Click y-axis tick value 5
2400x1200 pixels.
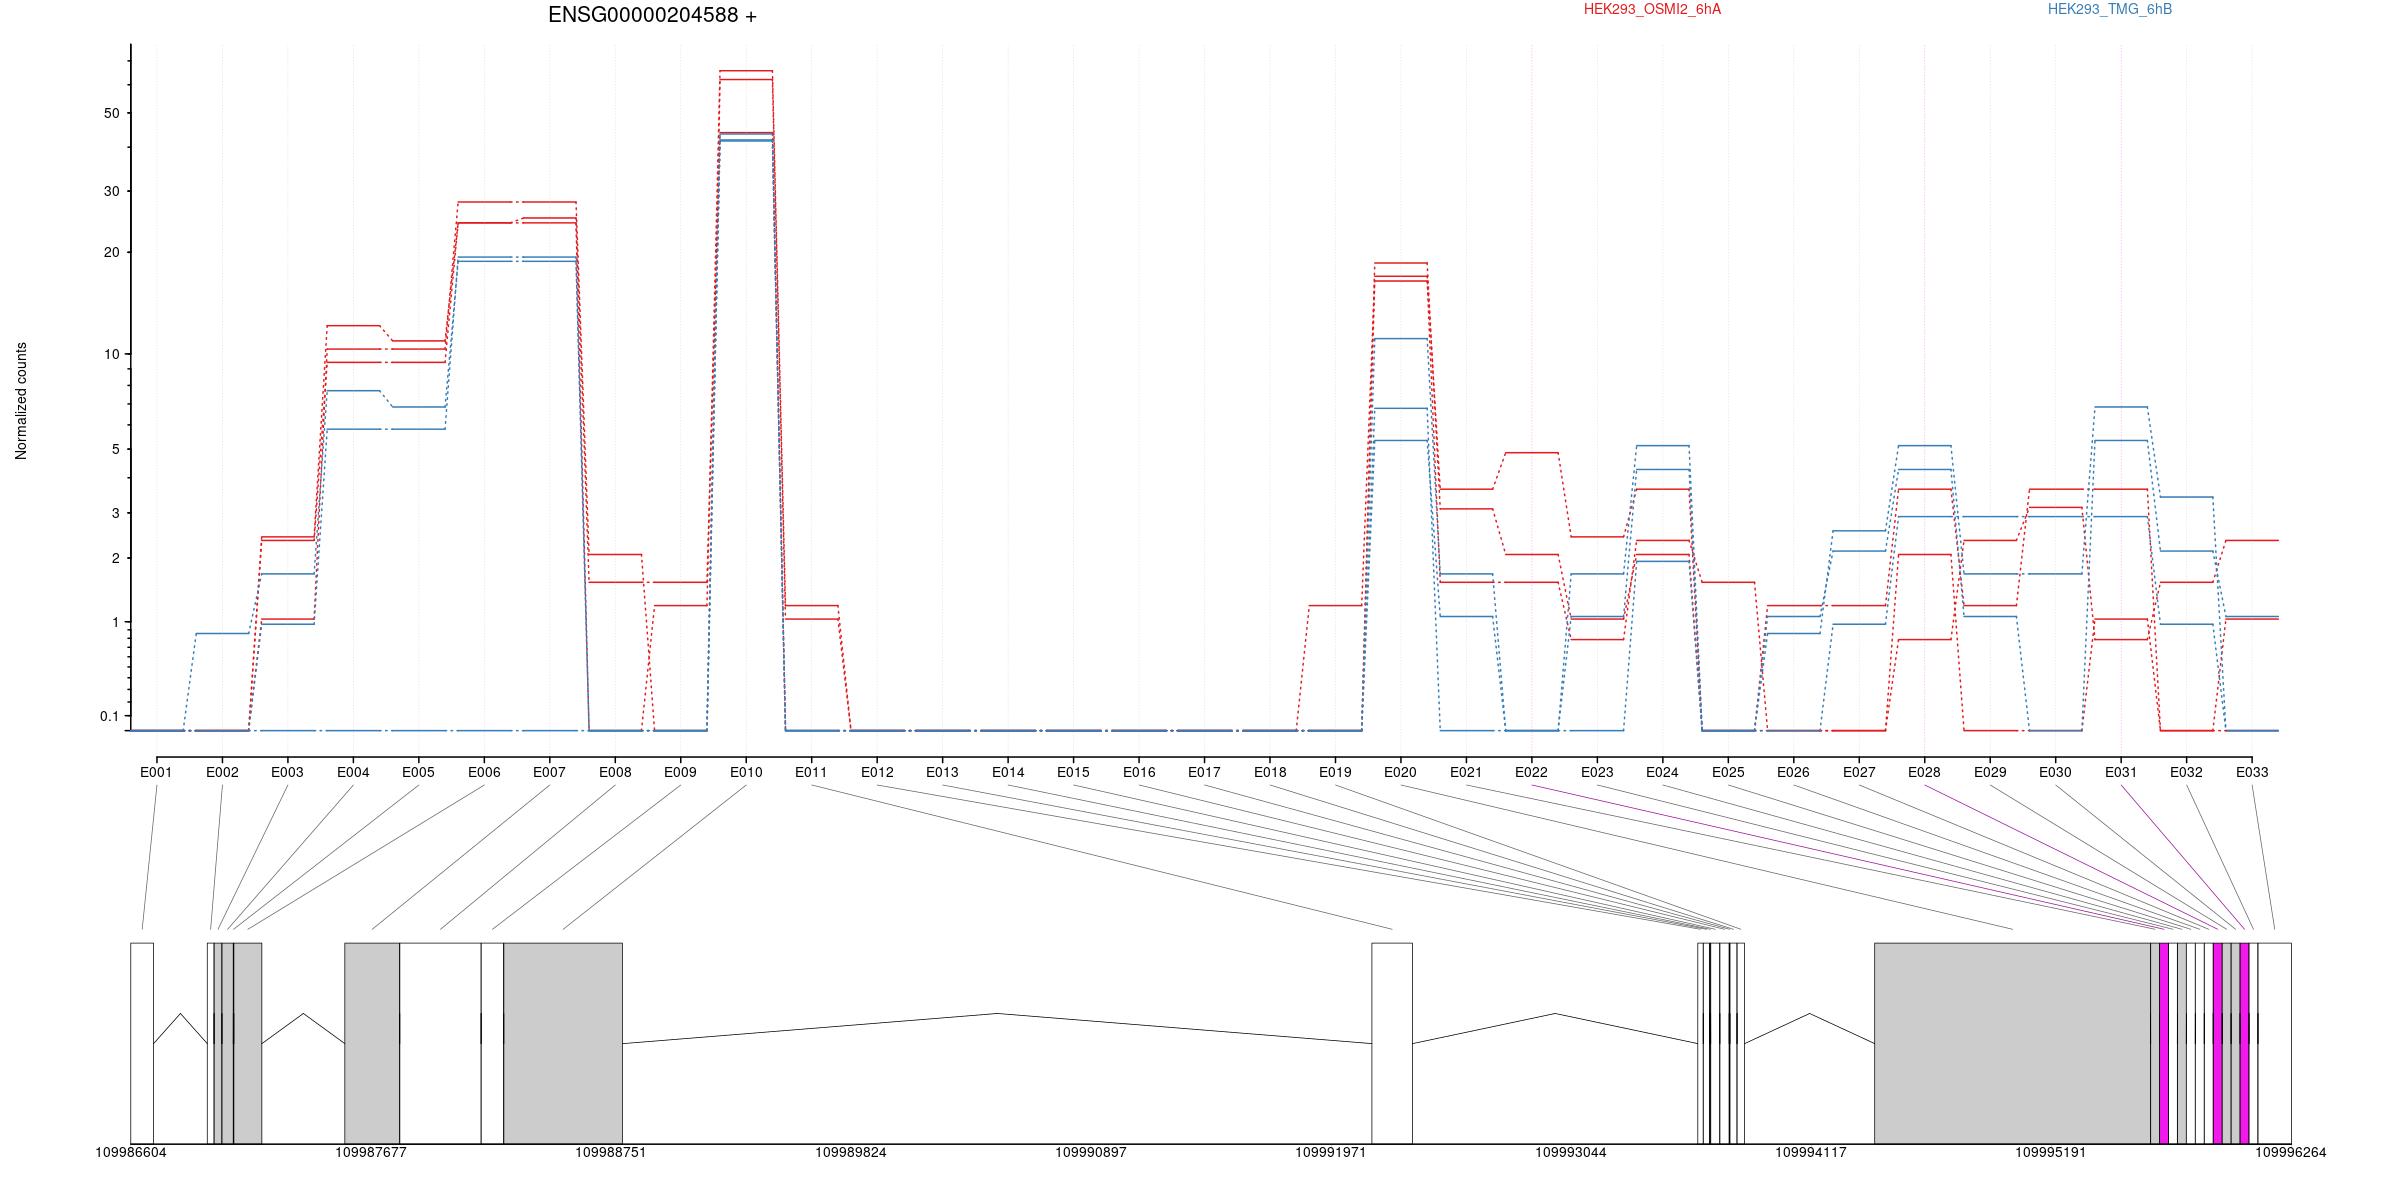115,449
